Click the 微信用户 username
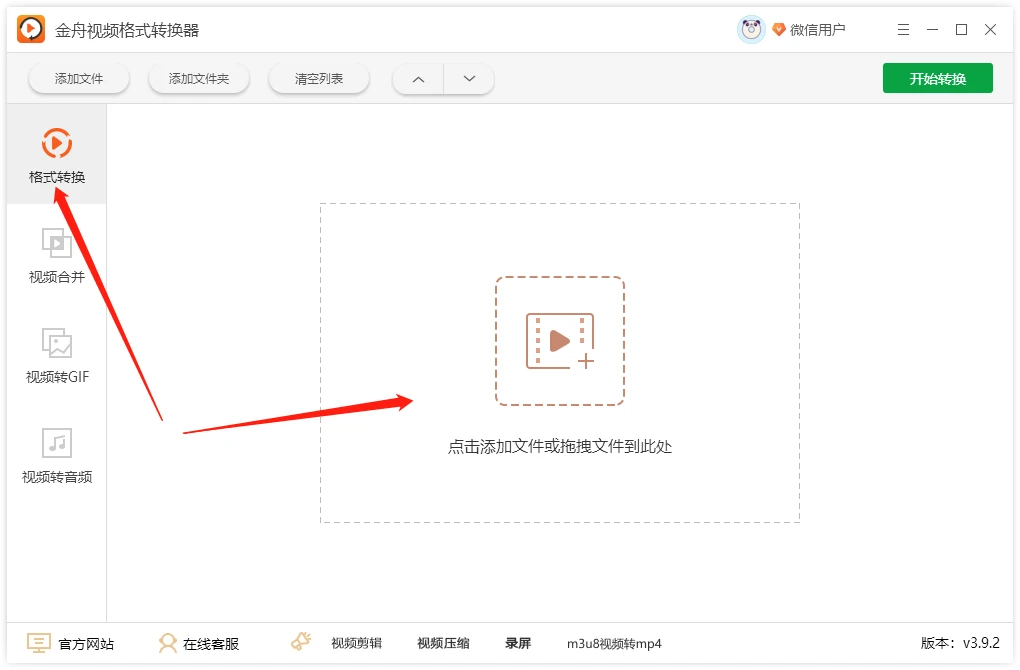 tap(818, 30)
